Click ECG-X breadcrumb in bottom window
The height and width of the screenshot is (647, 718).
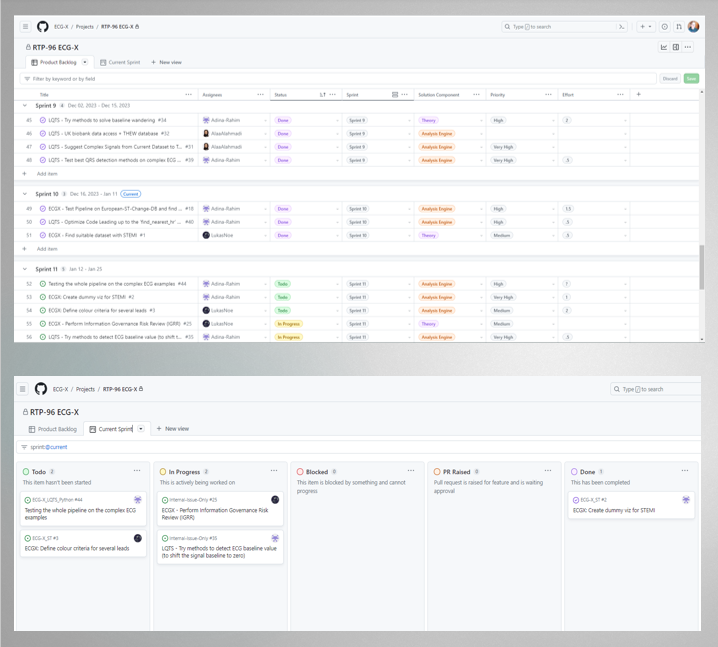(x=60, y=389)
